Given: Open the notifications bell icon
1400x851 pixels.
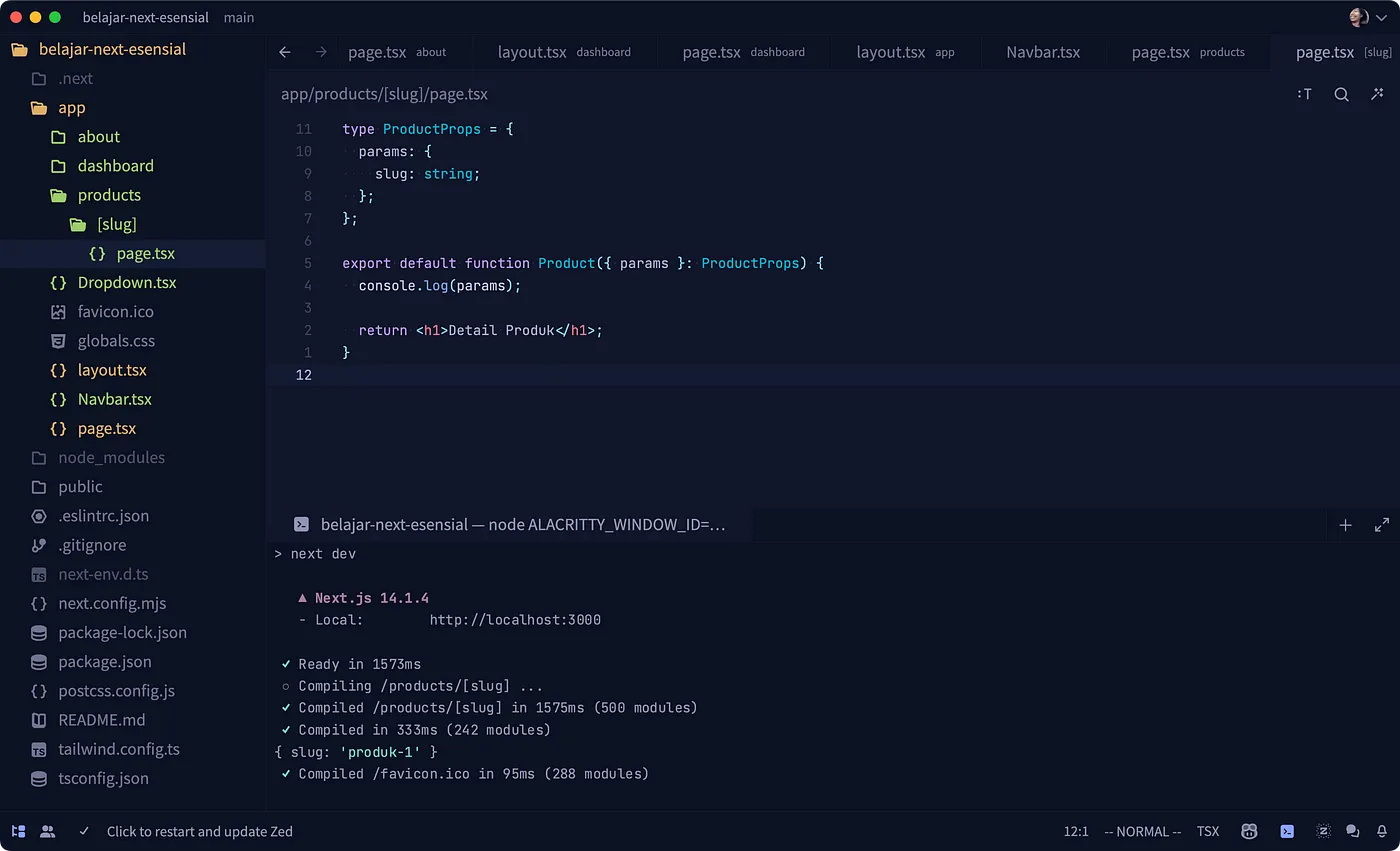Looking at the screenshot, I should (1381, 831).
